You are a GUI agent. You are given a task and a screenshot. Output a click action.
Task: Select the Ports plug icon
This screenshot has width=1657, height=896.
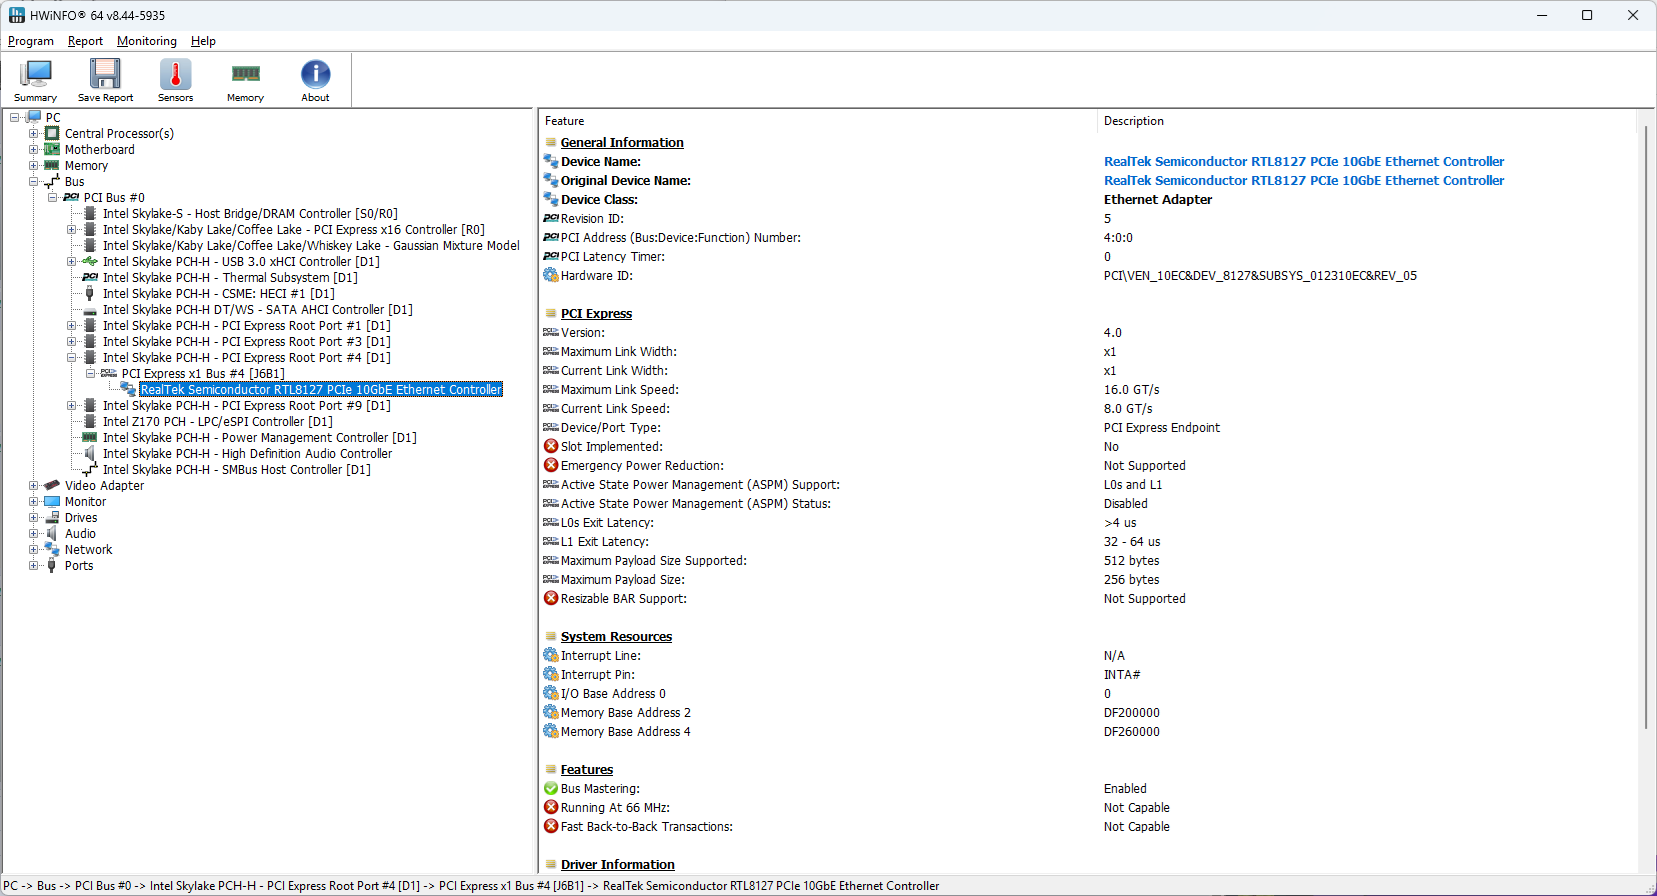tap(52, 565)
